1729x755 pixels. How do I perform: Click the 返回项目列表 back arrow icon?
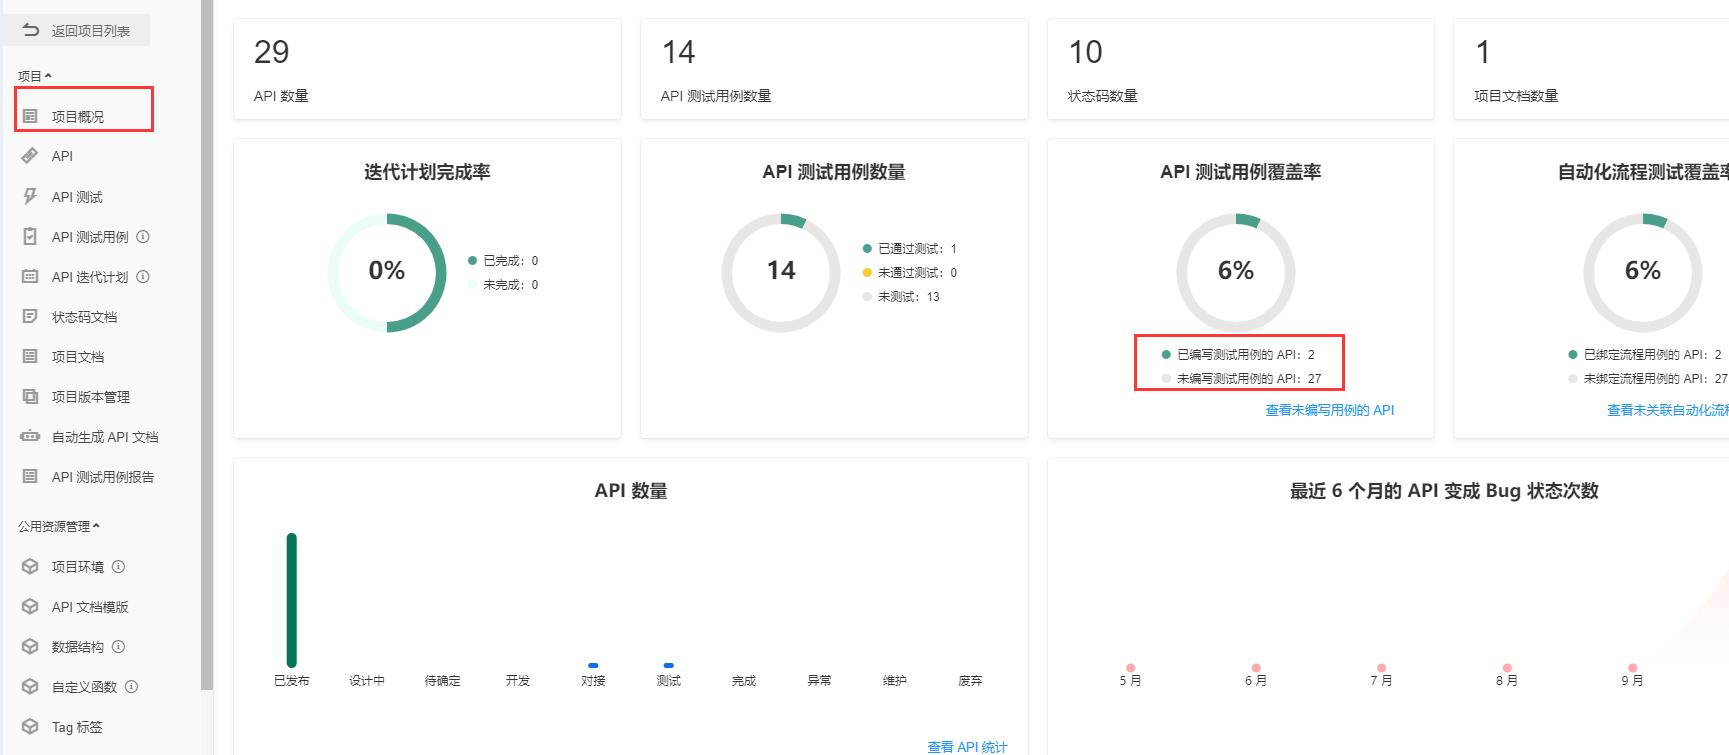[x=31, y=30]
